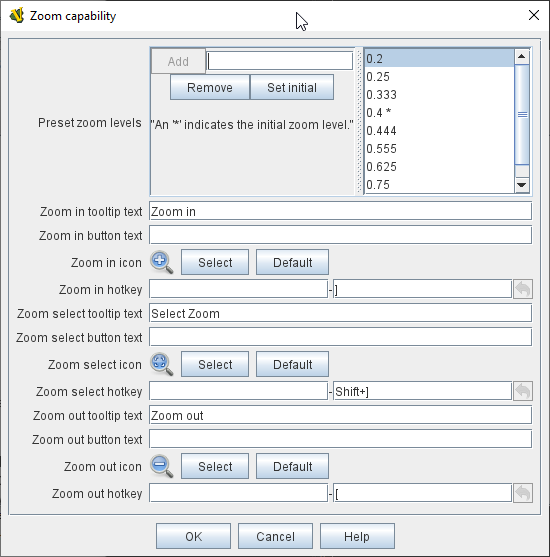Click the Zoom in magnifier icon
This screenshot has height=557, width=550.
(x=162, y=263)
